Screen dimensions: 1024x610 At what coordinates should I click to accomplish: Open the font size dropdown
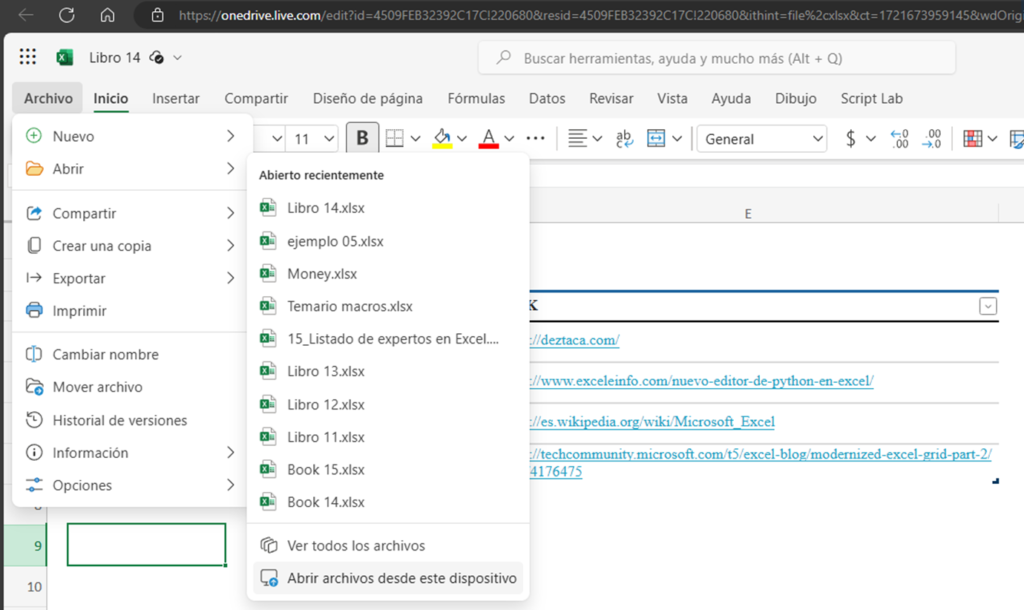pos(329,138)
